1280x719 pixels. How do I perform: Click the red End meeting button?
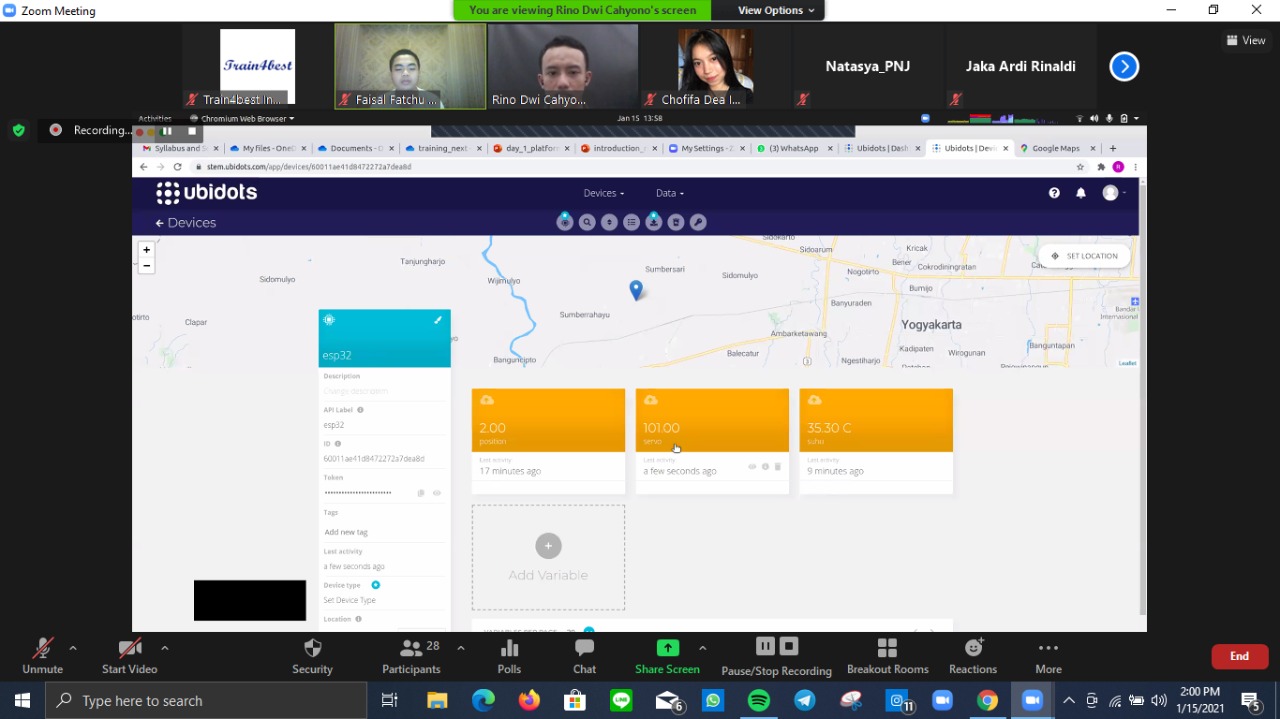(1239, 656)
